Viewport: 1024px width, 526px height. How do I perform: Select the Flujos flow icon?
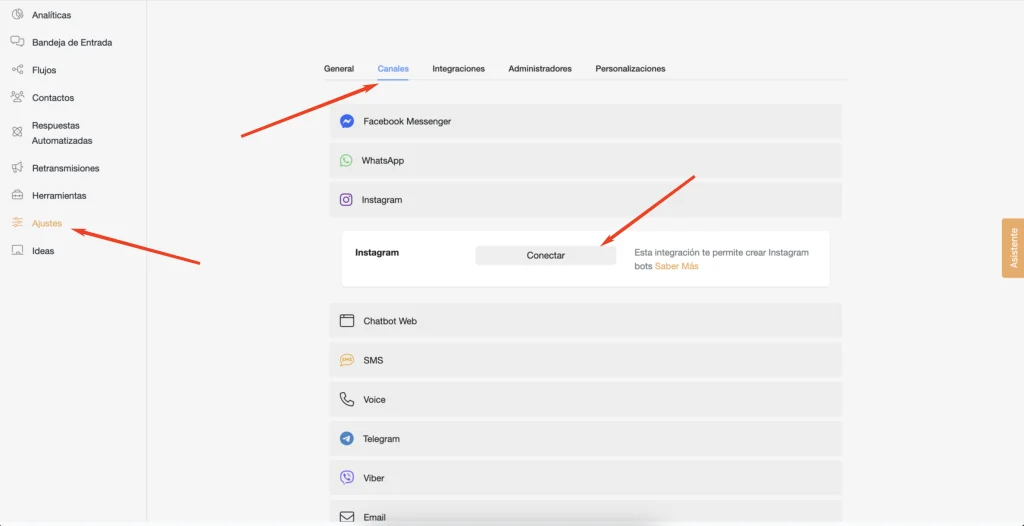point(18,69)
